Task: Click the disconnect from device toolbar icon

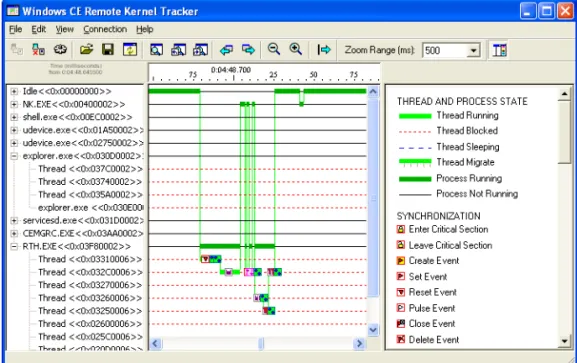Action: pos(38,49)
